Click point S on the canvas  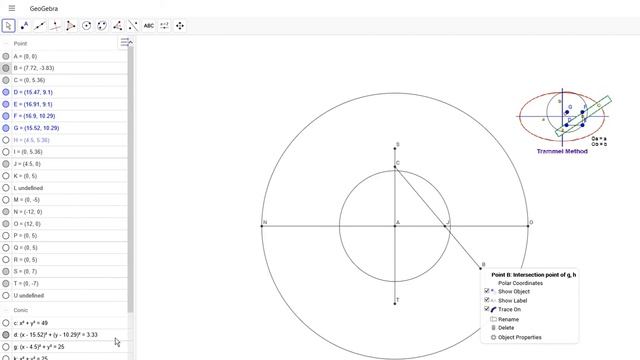tap(395, 148)
